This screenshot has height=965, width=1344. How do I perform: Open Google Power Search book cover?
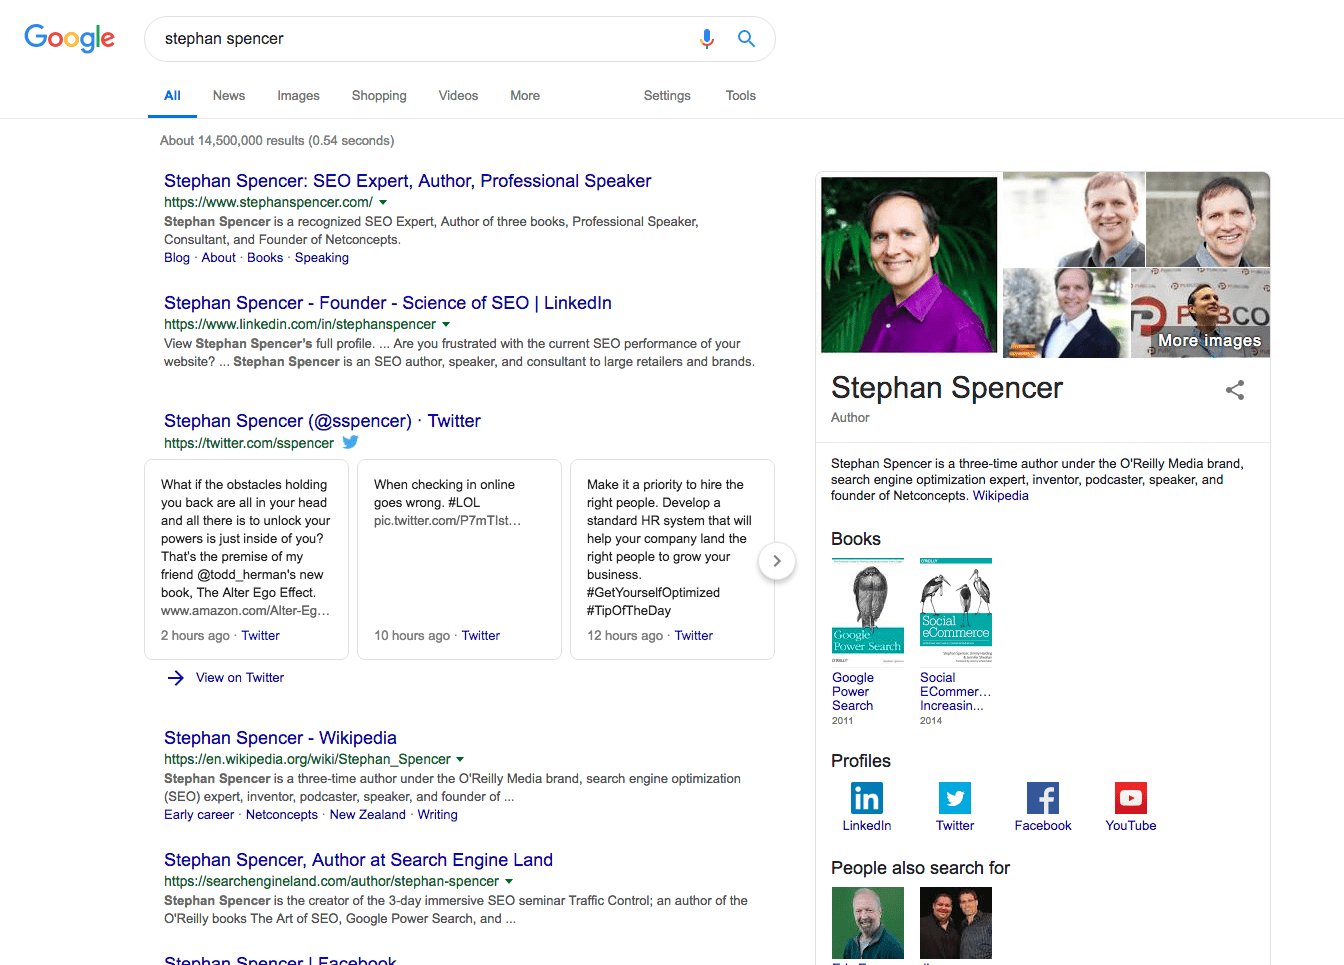pos(868,610)
